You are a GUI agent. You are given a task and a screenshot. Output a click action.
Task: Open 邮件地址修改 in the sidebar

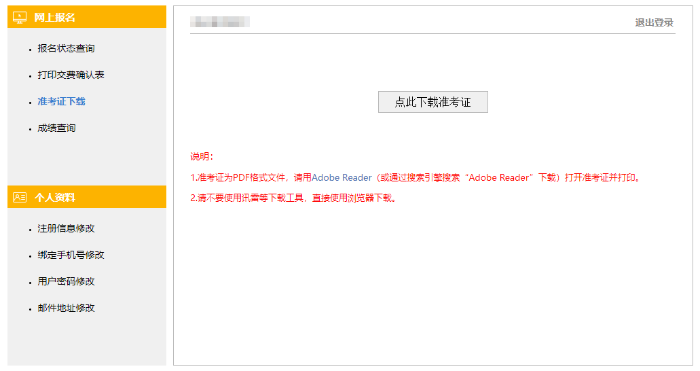[x=66, y=308]
